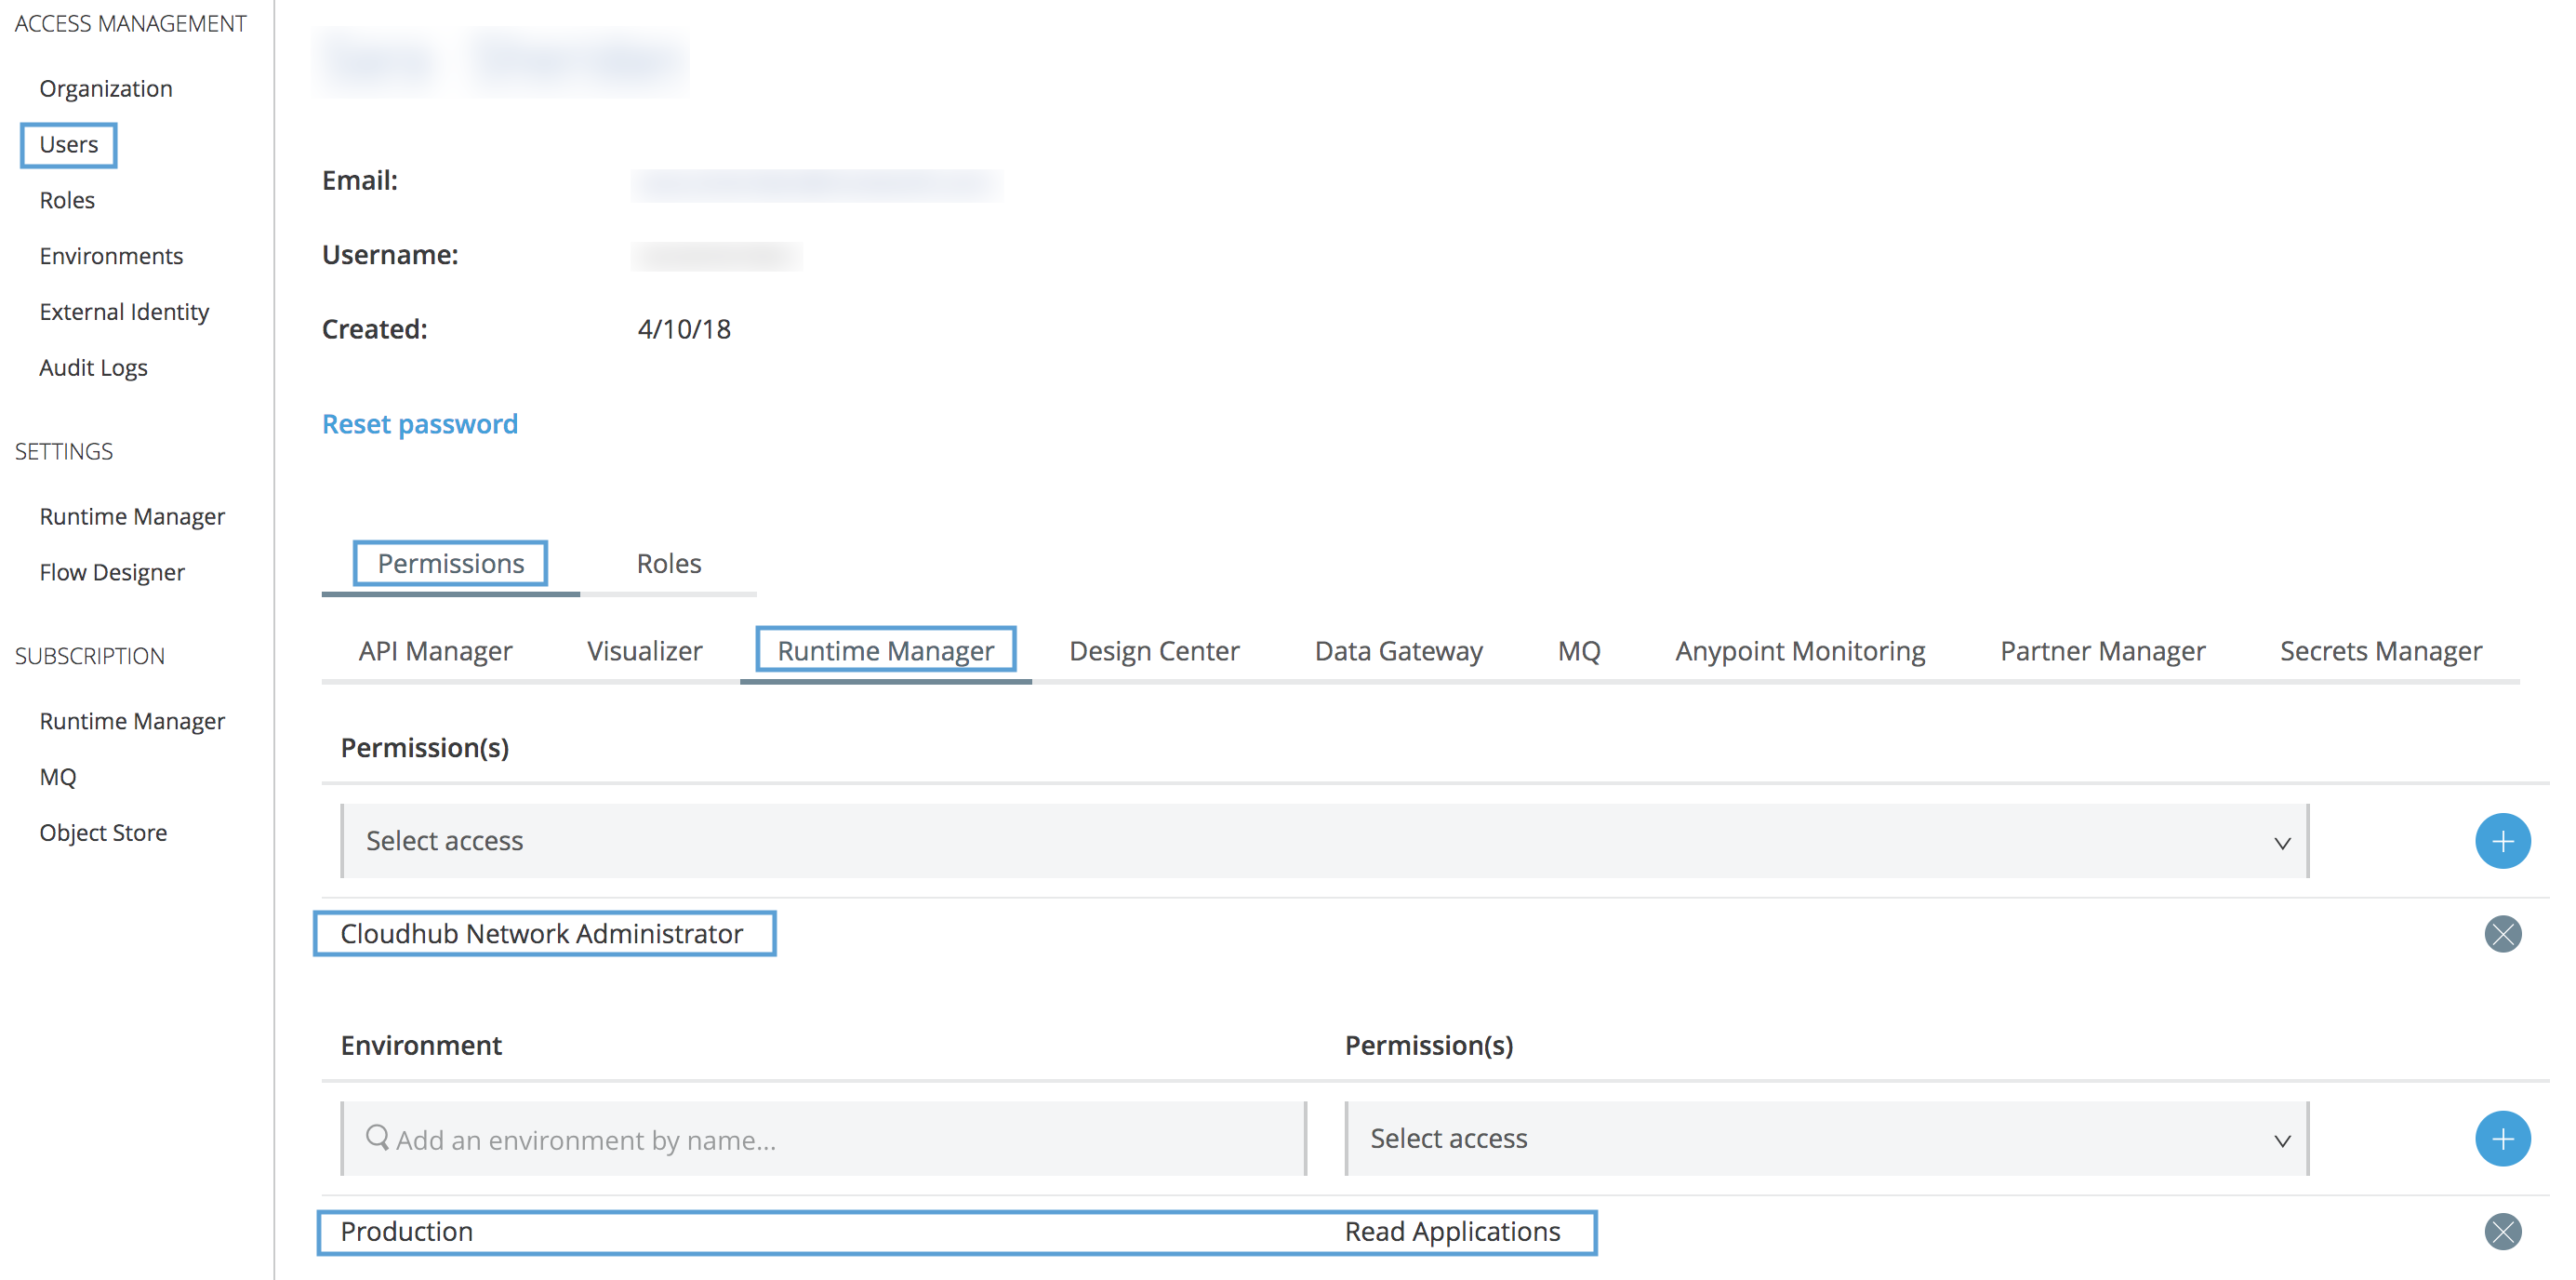Click the Reset password link
Screen dimensions: 2576x1280
coord(419,423)
